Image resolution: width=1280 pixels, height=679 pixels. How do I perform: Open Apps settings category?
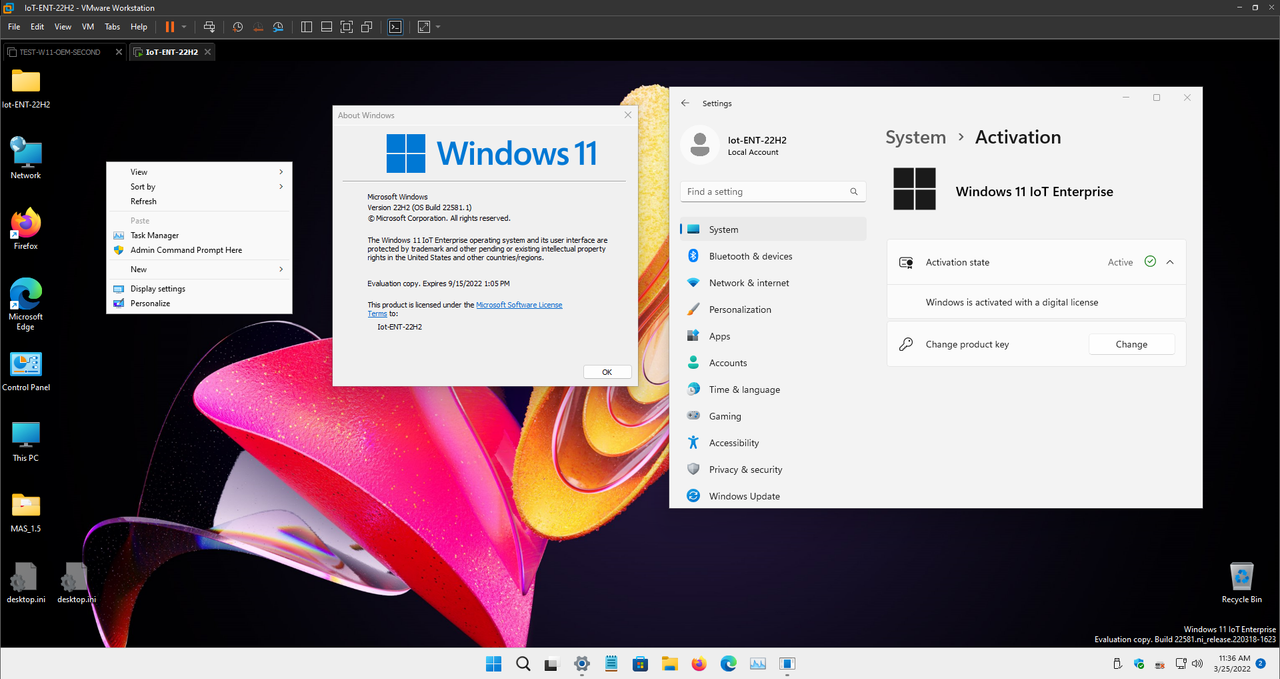[773, 336]
